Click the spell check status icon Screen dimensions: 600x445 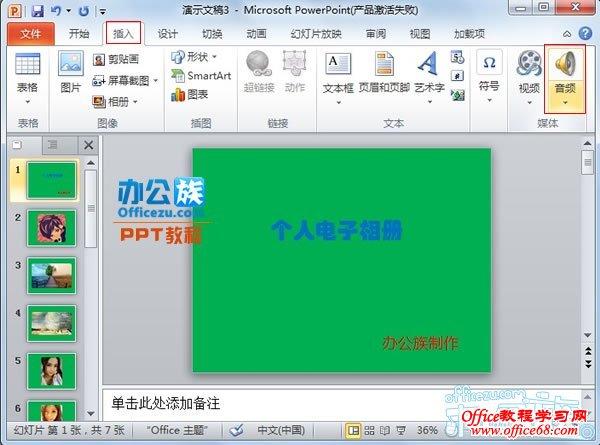point(237,430)
